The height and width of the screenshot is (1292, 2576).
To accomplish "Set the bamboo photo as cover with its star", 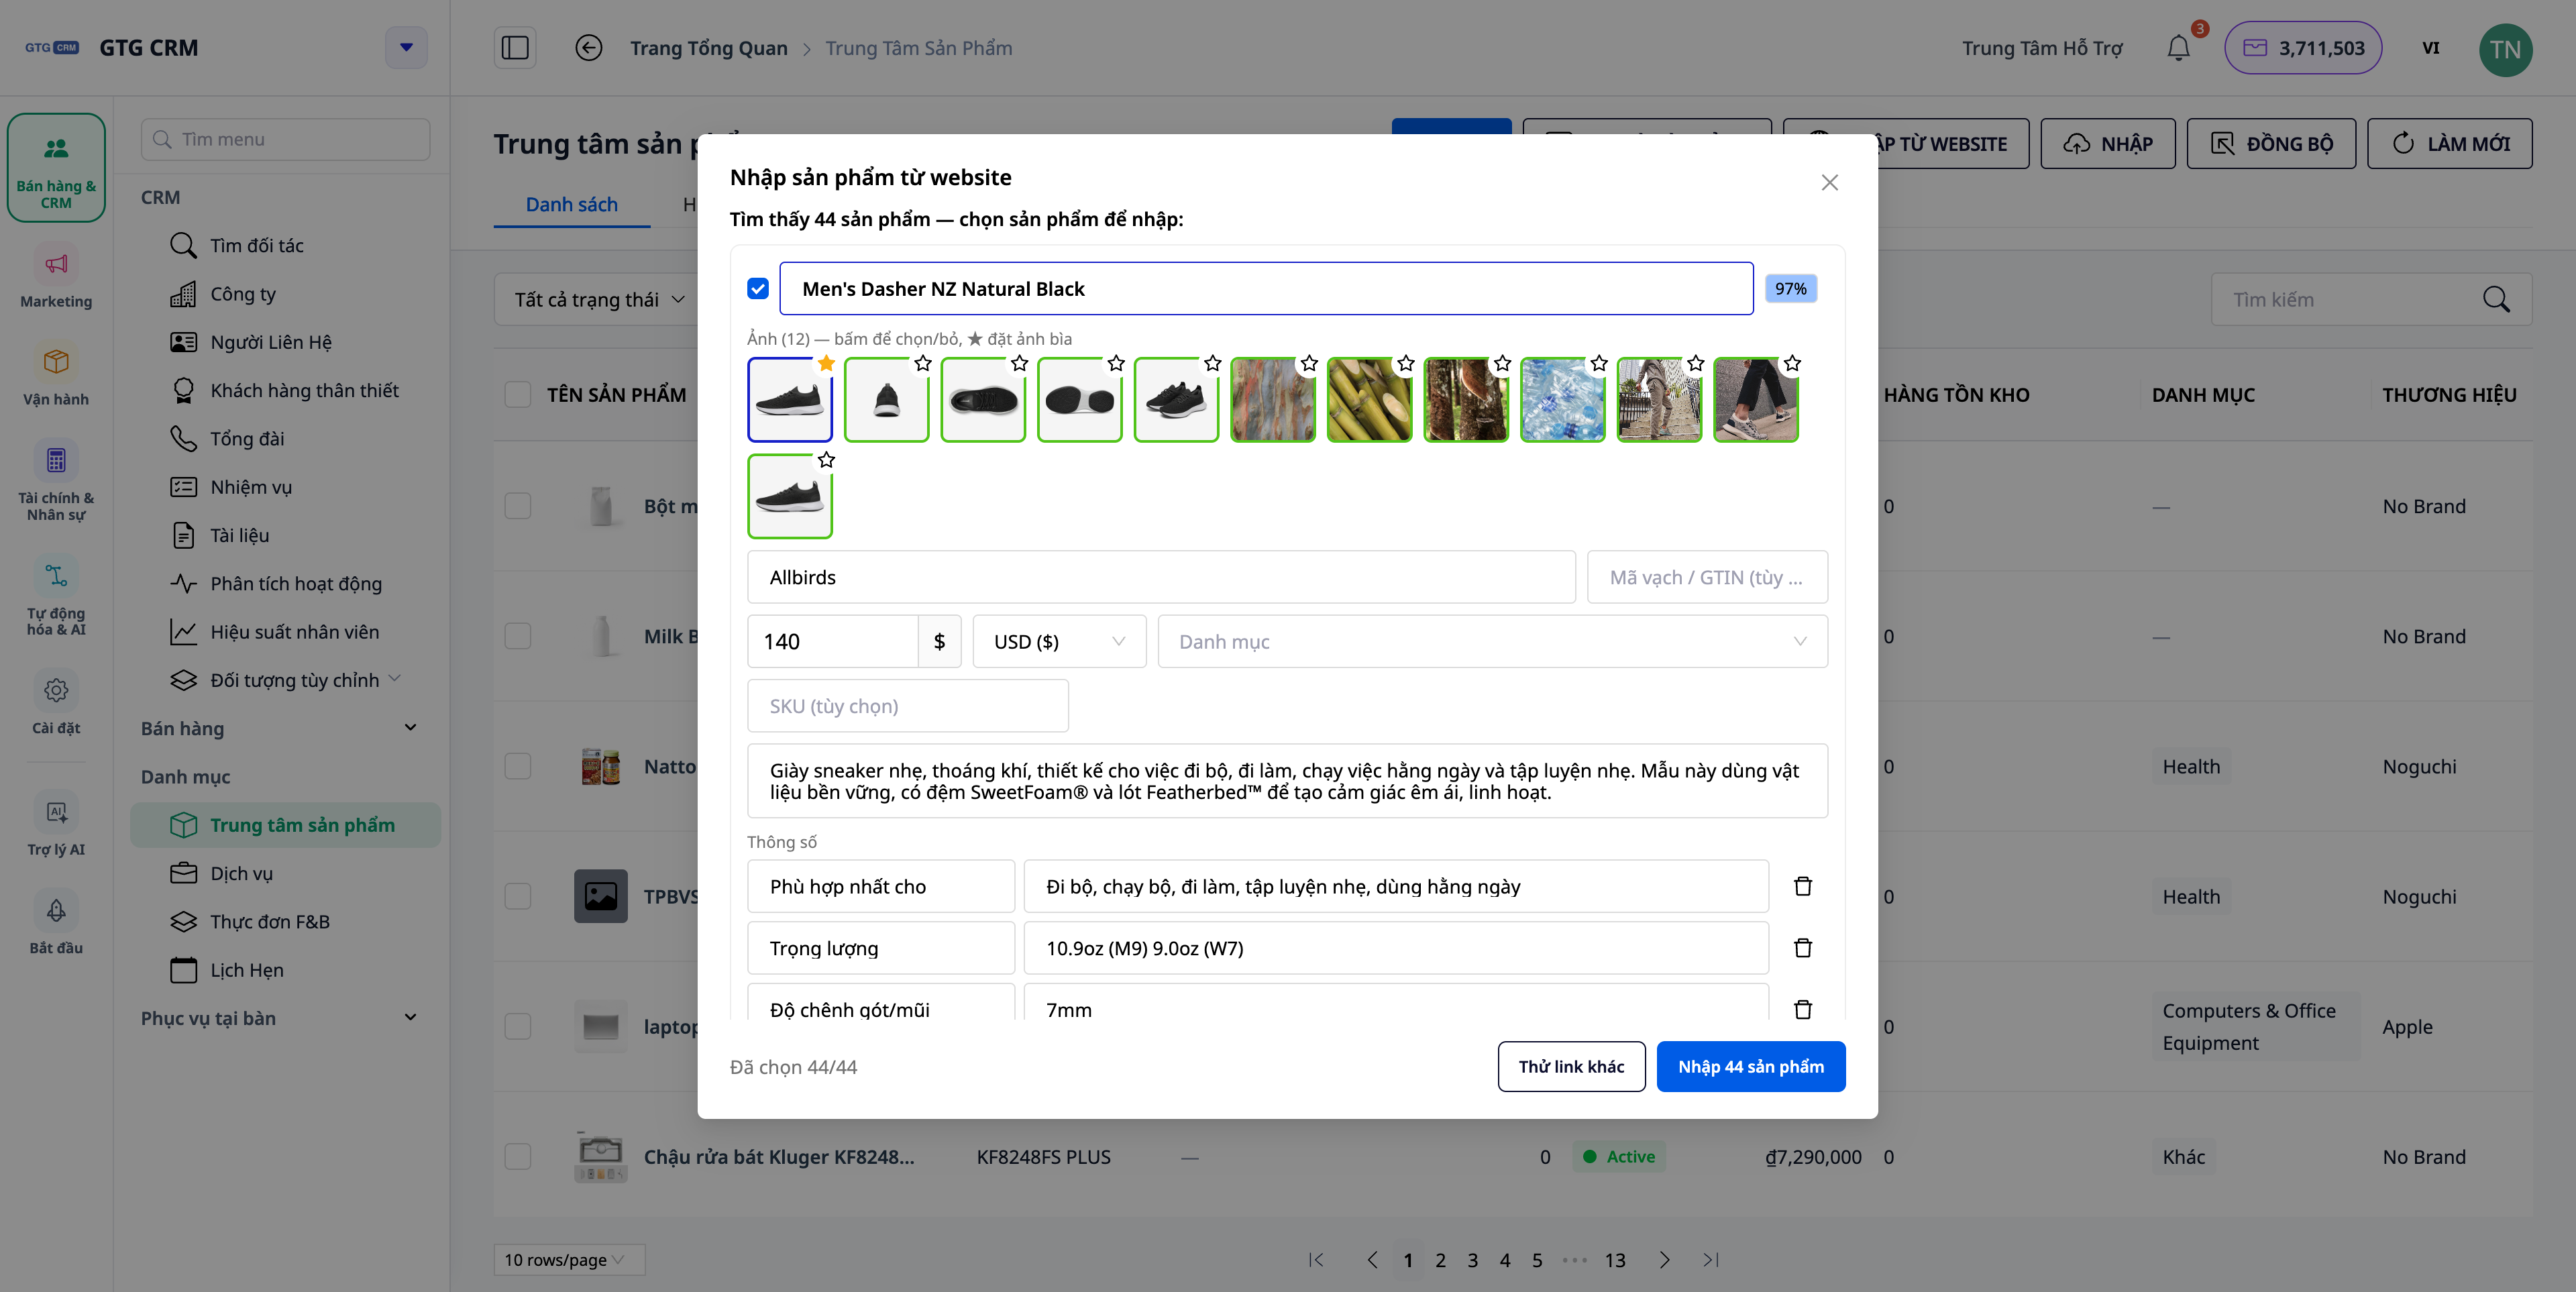I will pyautogui.click(x=1406, y=363).
